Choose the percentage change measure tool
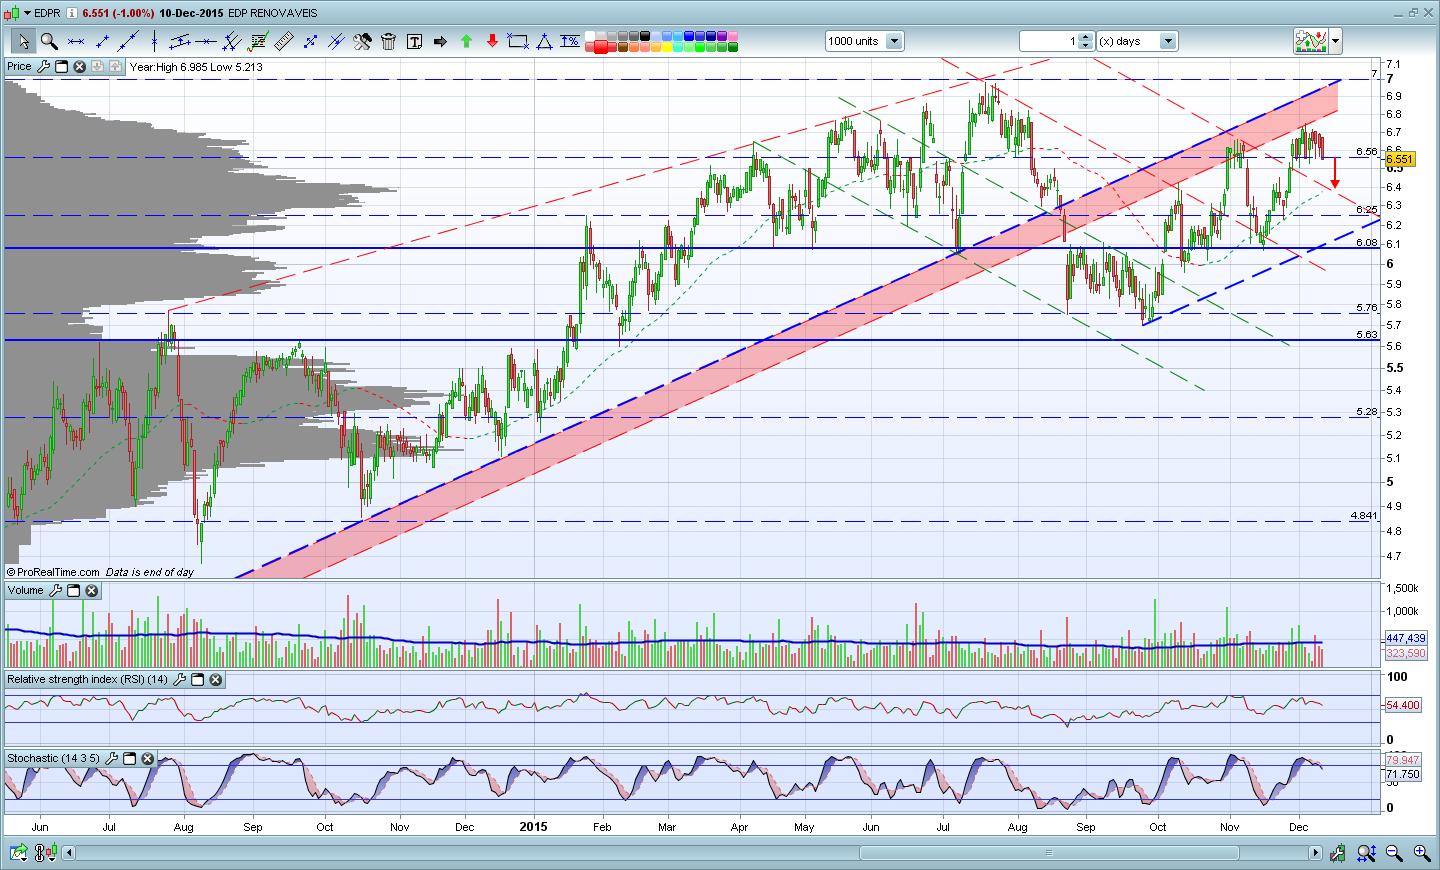Screen dimensions: 1440x870 (570, 41)
